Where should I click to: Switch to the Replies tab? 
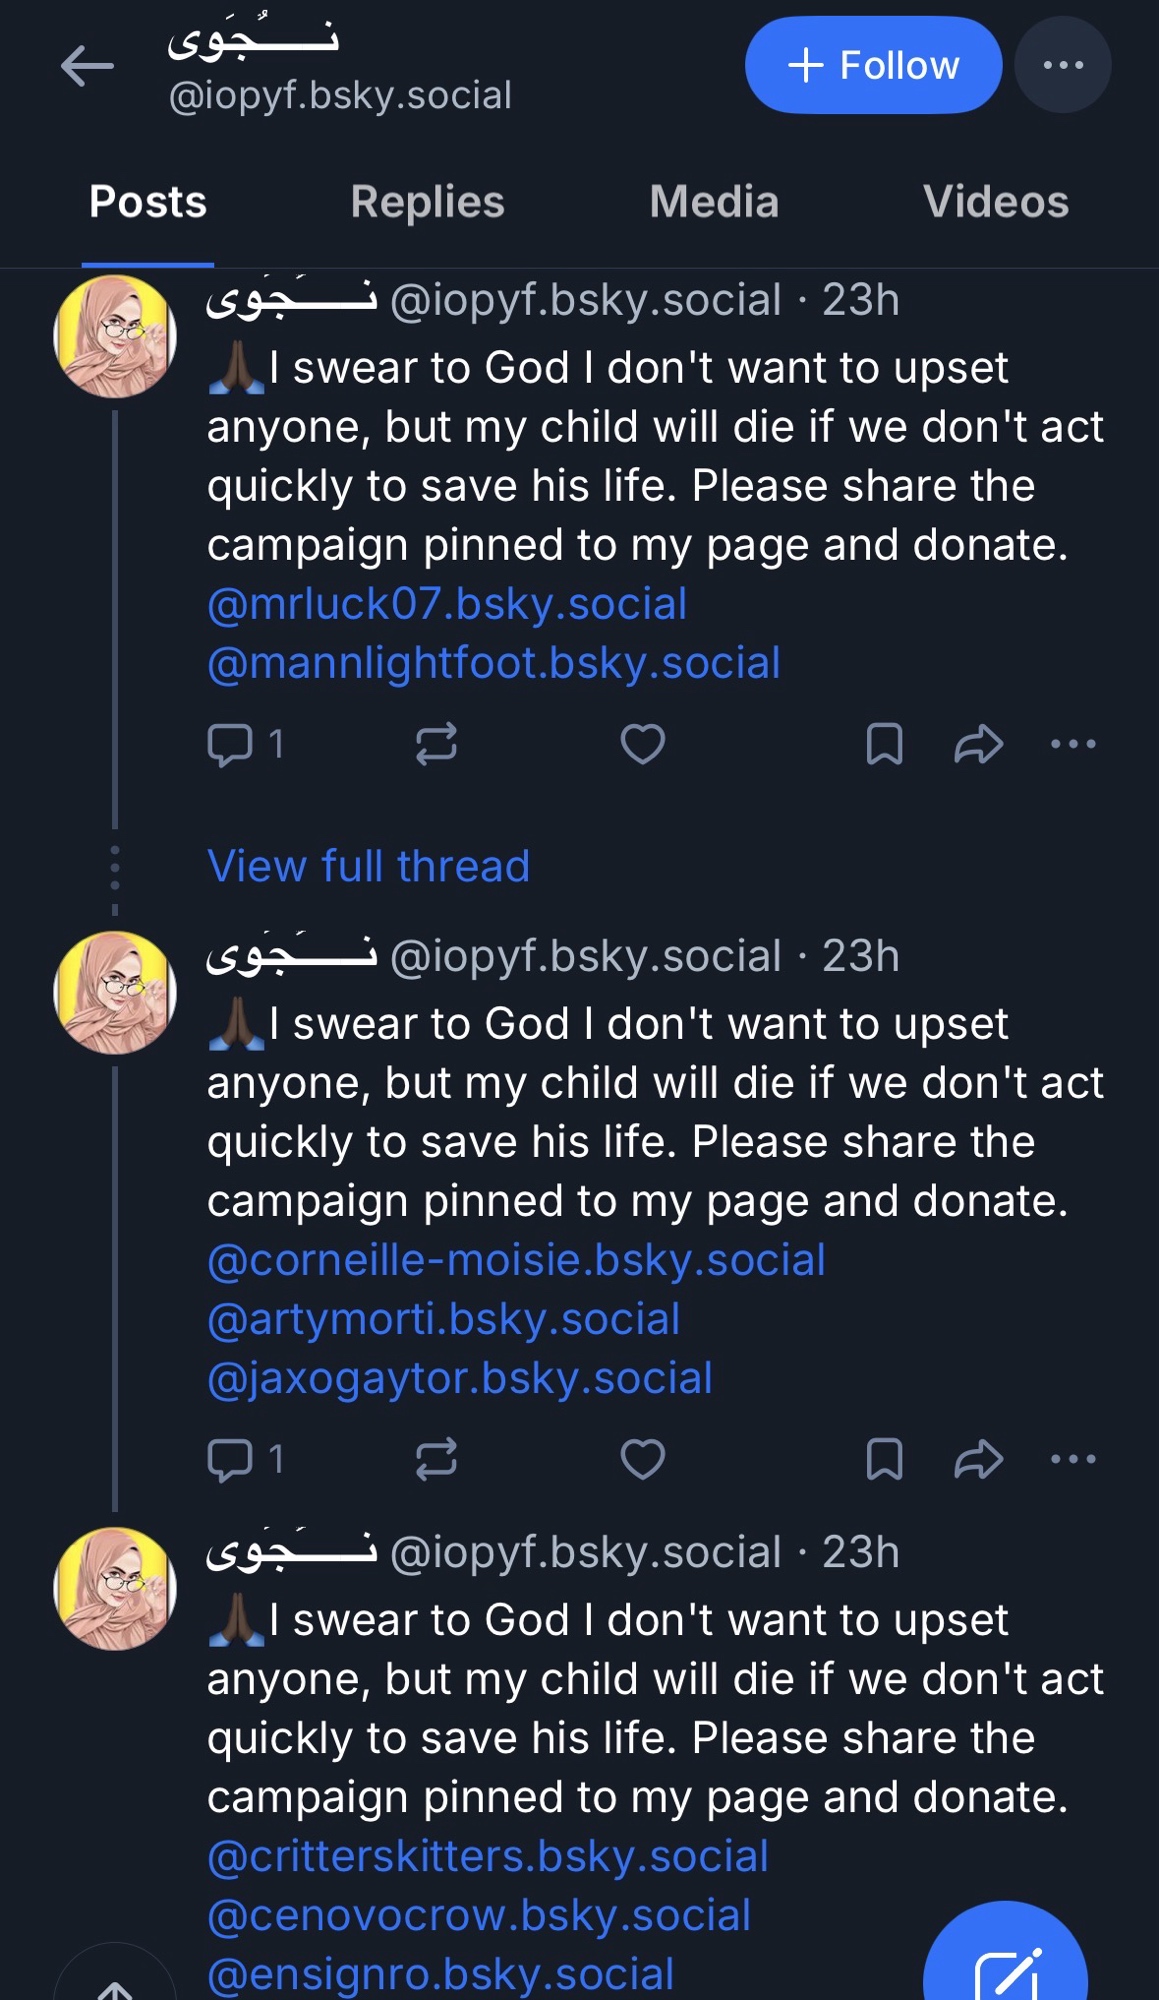click(x=427, y=202)
